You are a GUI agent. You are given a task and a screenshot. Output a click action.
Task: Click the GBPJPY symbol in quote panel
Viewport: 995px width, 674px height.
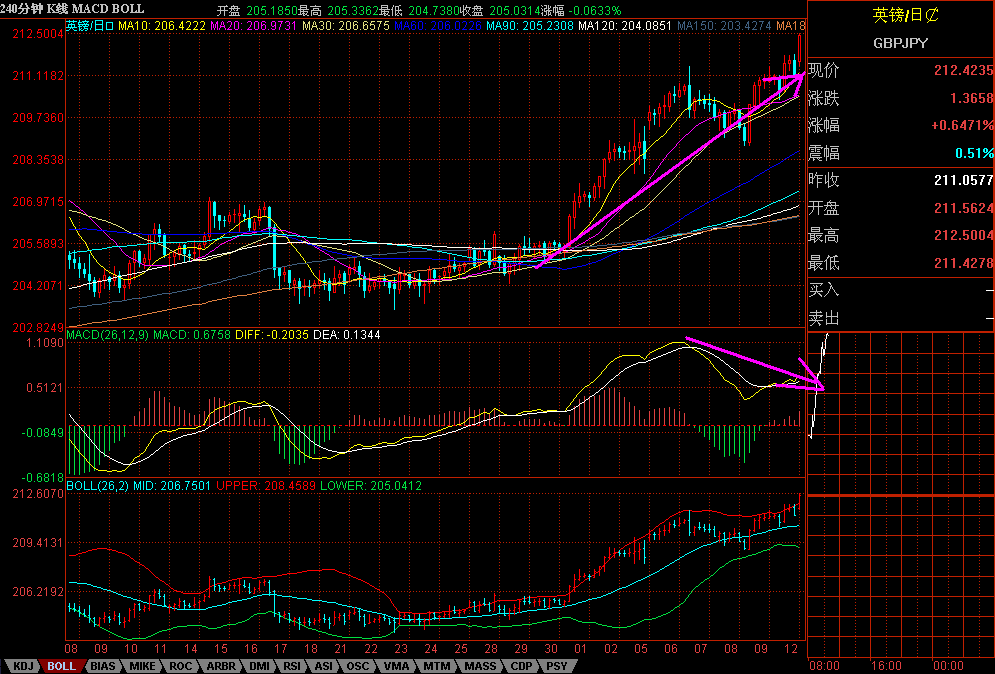(x=900, y=43)
